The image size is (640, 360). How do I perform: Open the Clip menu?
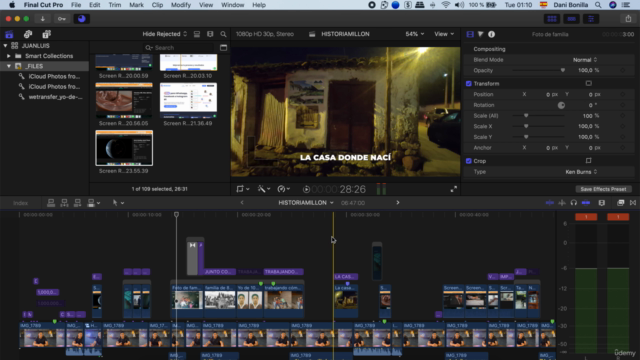coord(157,5)
